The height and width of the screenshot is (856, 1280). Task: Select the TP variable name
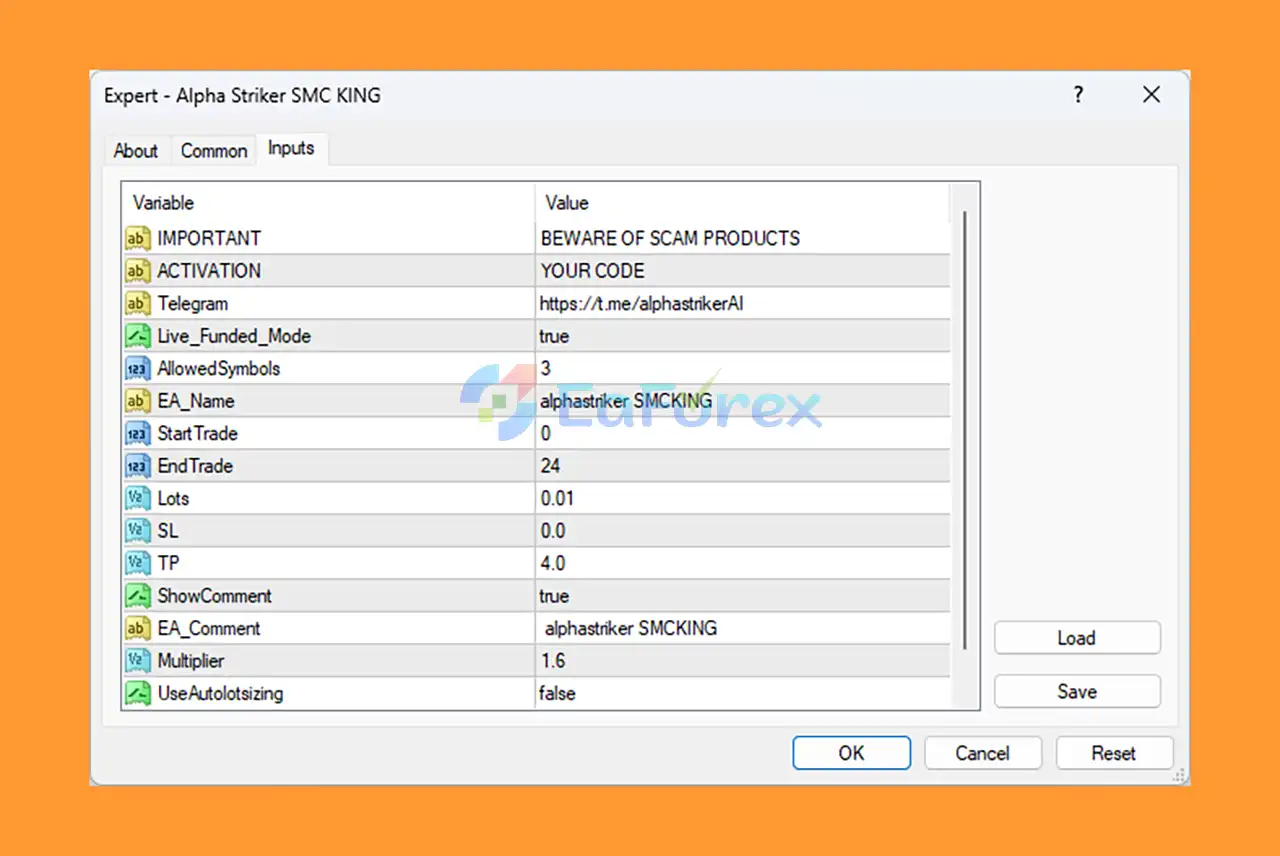[168, 563]
